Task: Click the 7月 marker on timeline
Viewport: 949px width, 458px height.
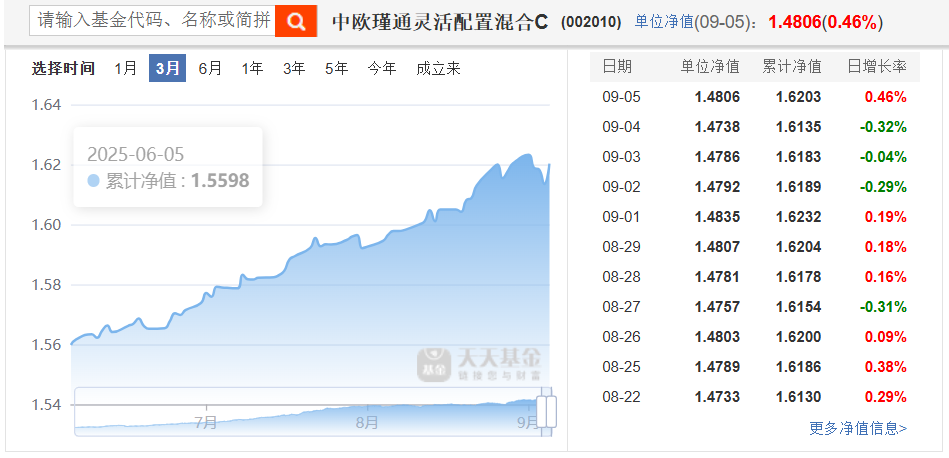Action: (x=206, y=421)
